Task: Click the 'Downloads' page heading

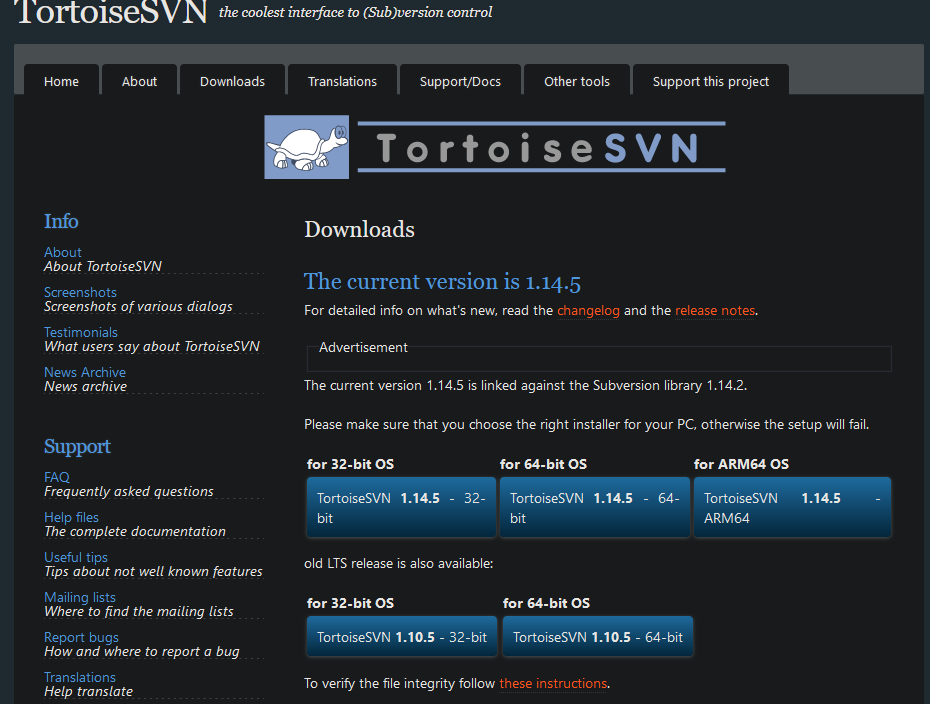Action: pos(359,230)
